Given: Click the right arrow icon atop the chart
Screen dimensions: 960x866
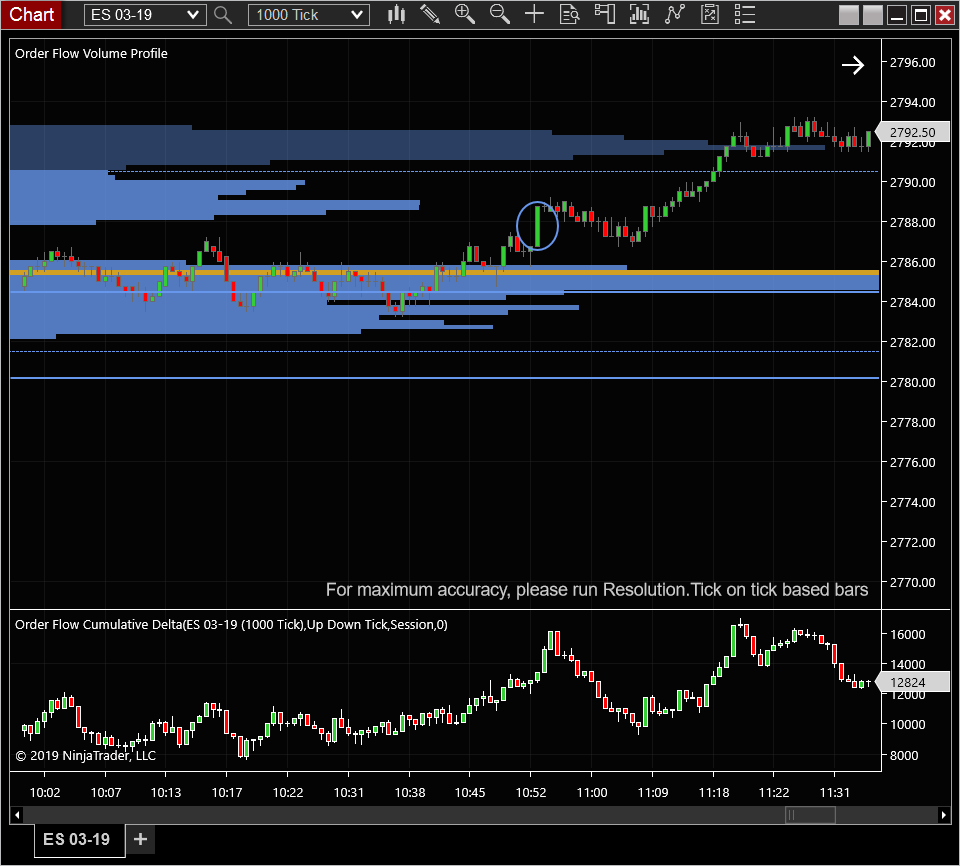Looking at the screenshot, I should pos(853,65).
